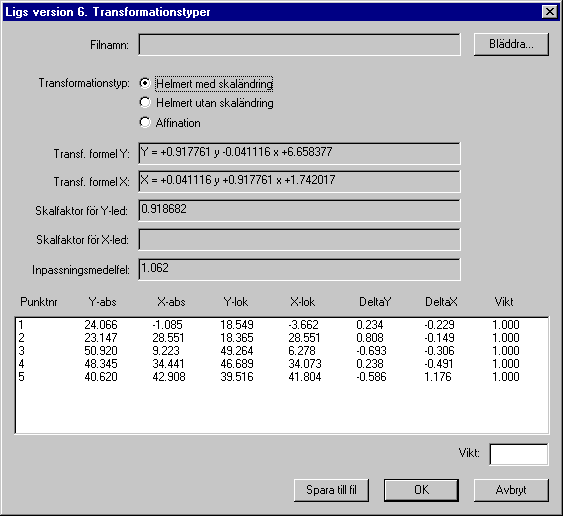Click the Inpassningsmedelfel value field
563x516 pixels.
coord(299,269)
